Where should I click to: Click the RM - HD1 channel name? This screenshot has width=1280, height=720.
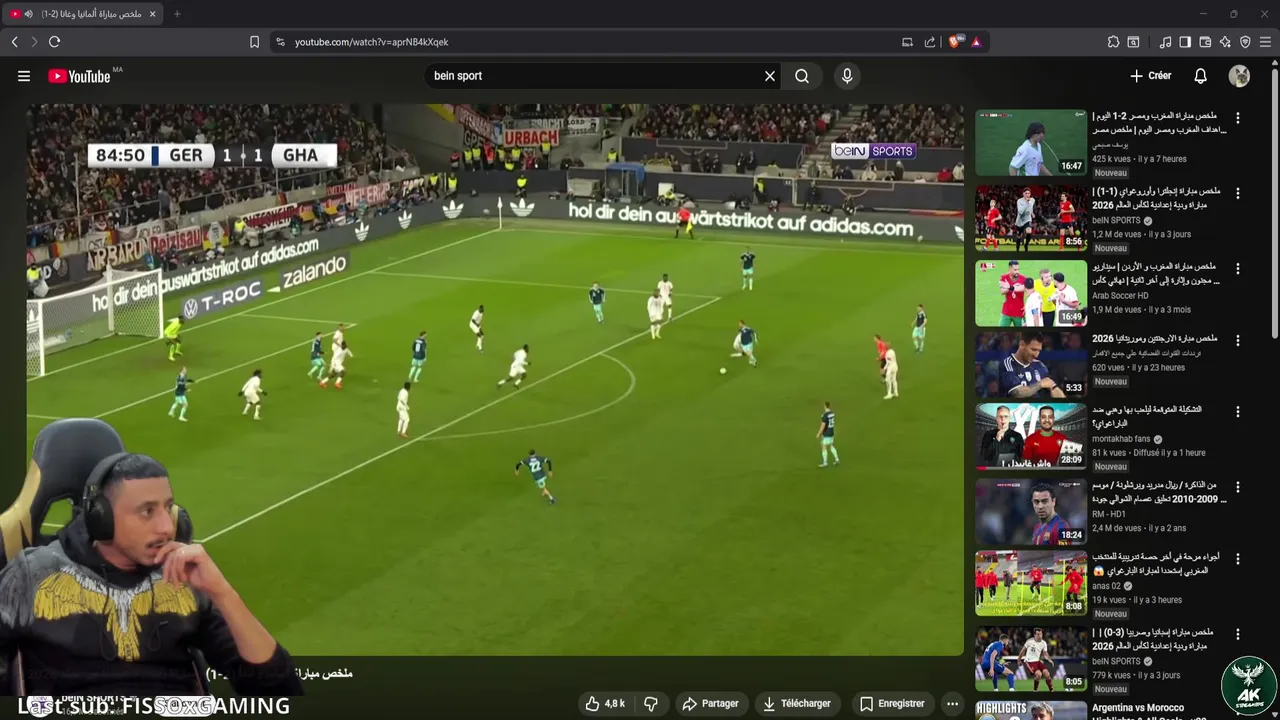point(1108,514)
